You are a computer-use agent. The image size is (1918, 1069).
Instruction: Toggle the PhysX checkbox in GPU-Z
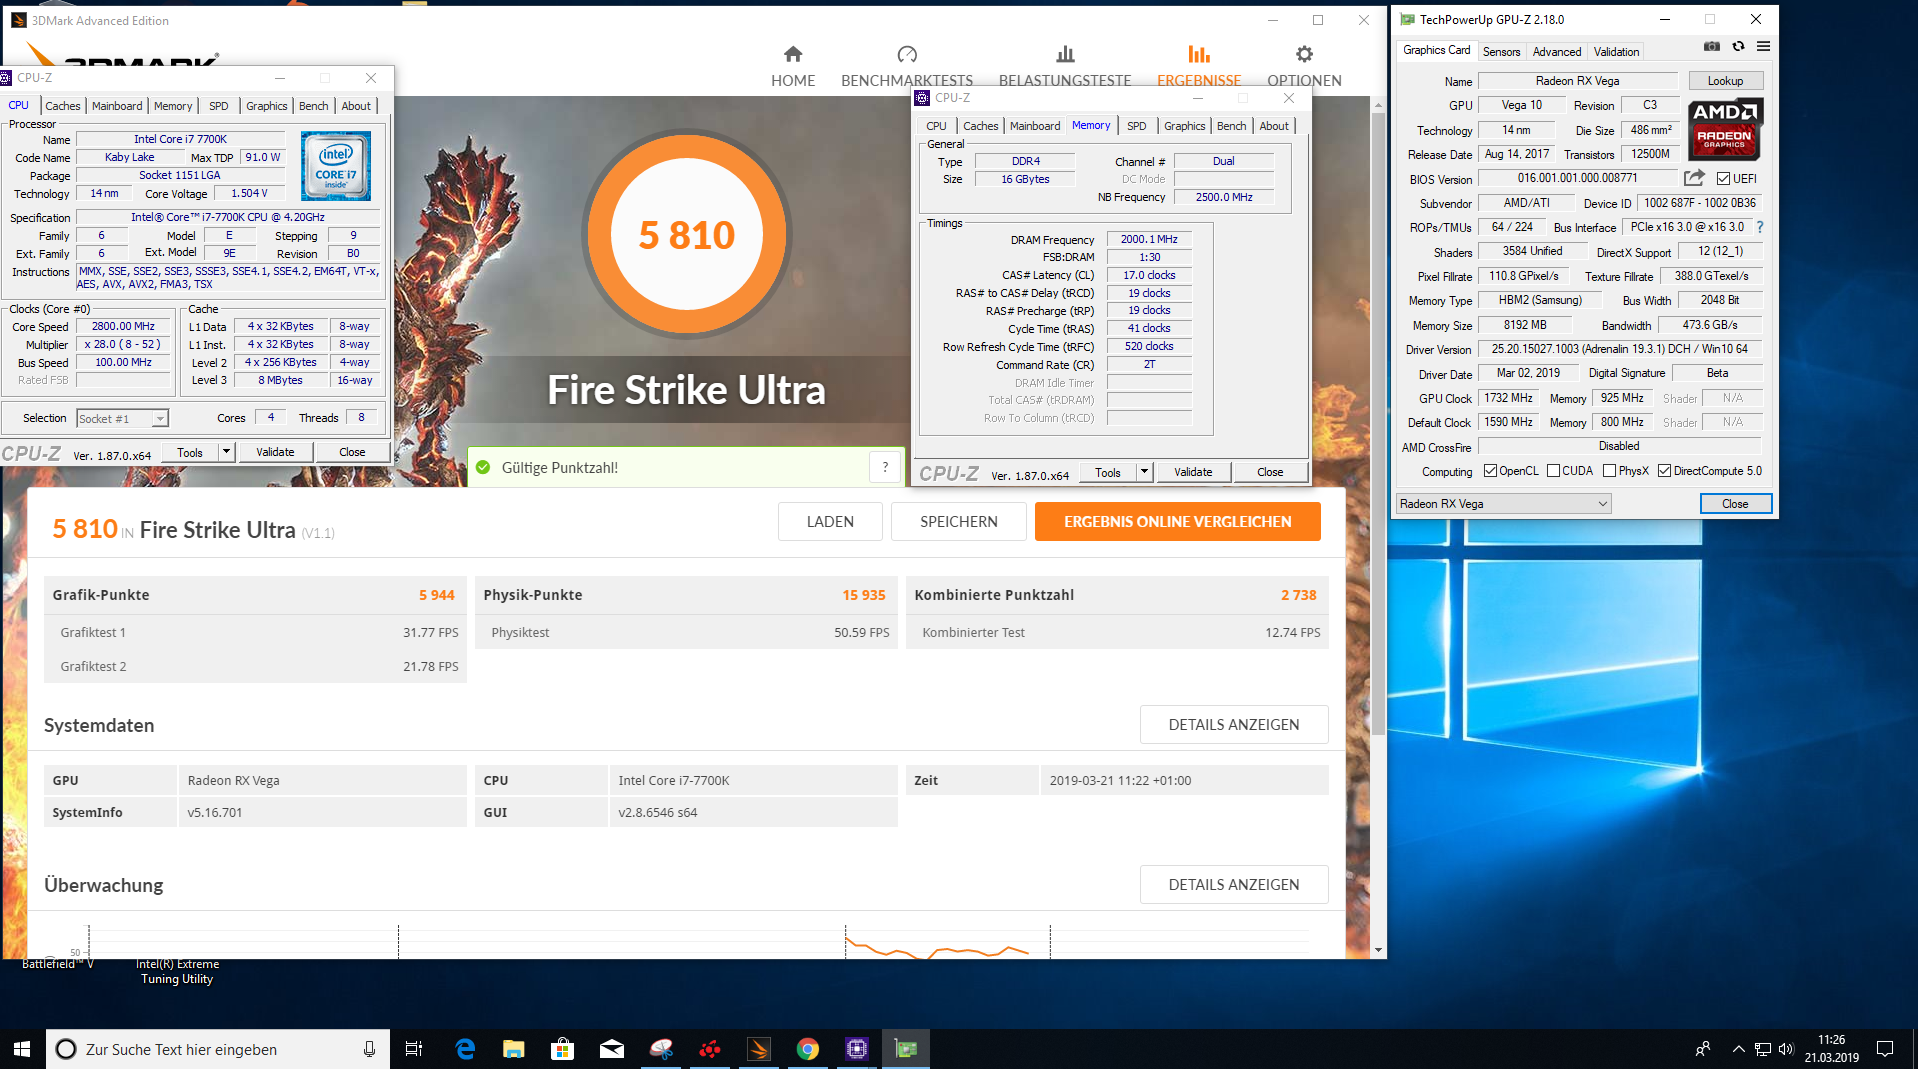1609,471
